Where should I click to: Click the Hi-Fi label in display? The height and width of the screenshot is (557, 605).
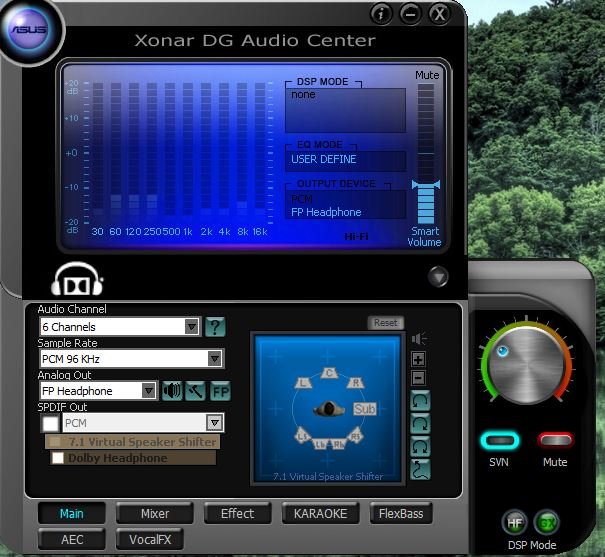pos(356,236)
